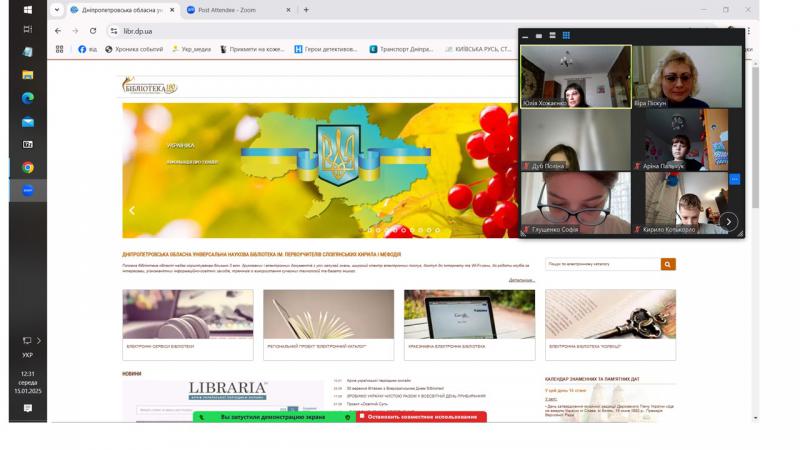Open the Хроника событий bookmark
Screen dimensions: 800x450
tap(134, 49)
